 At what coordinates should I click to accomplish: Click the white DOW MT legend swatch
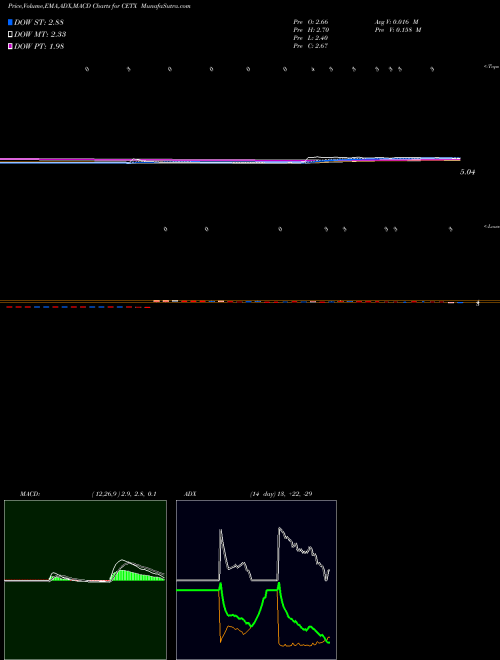point(10,35)
